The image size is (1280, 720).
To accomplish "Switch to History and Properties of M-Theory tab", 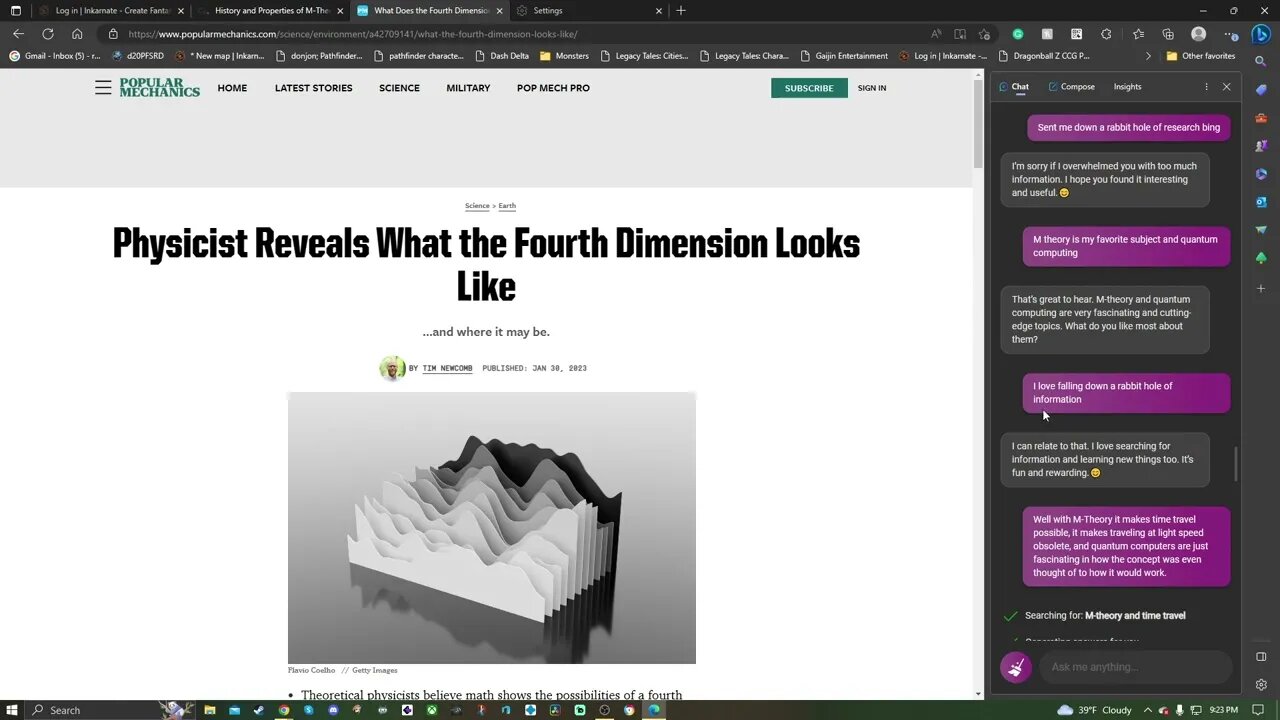I will 270,11.
